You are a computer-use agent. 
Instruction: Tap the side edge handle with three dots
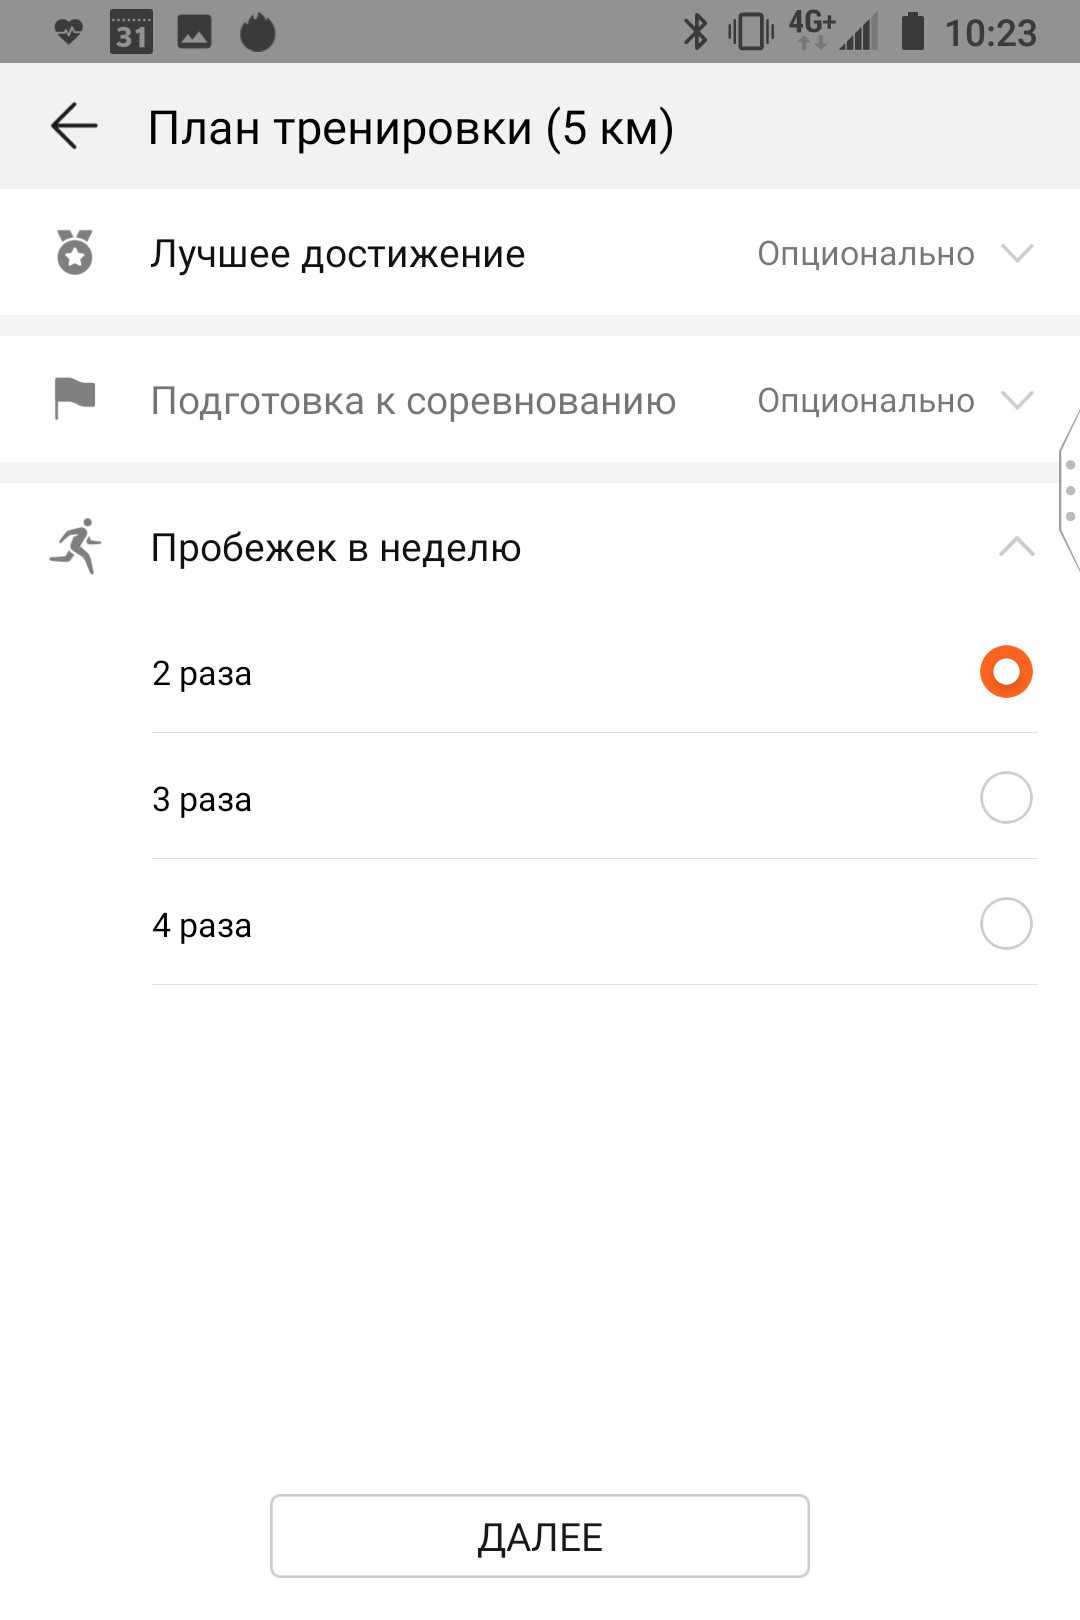tap(1069, 490)
